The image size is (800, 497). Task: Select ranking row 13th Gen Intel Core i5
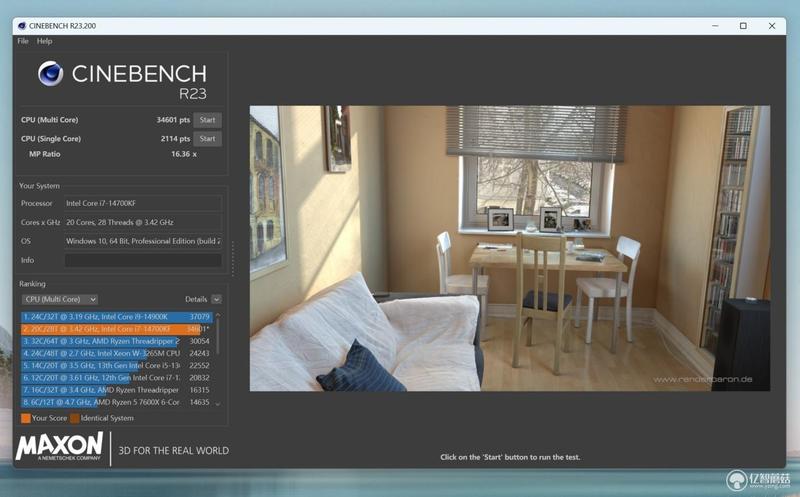tap(116, 366)
